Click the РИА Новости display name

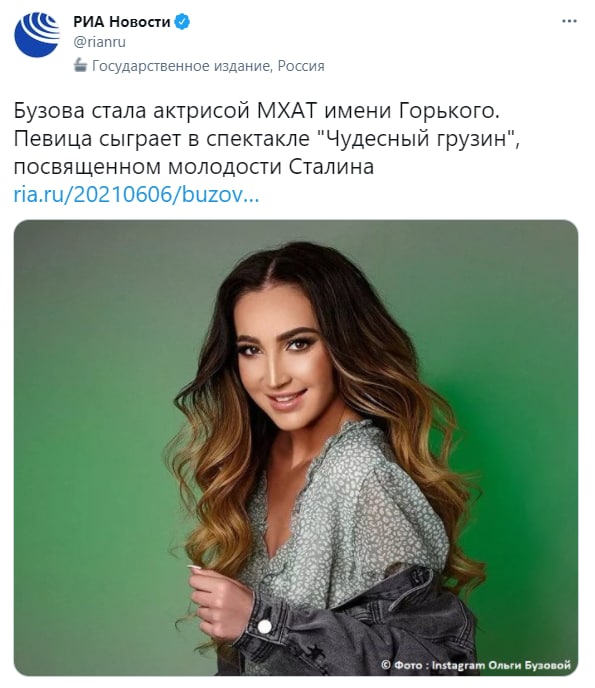point(122,22)
